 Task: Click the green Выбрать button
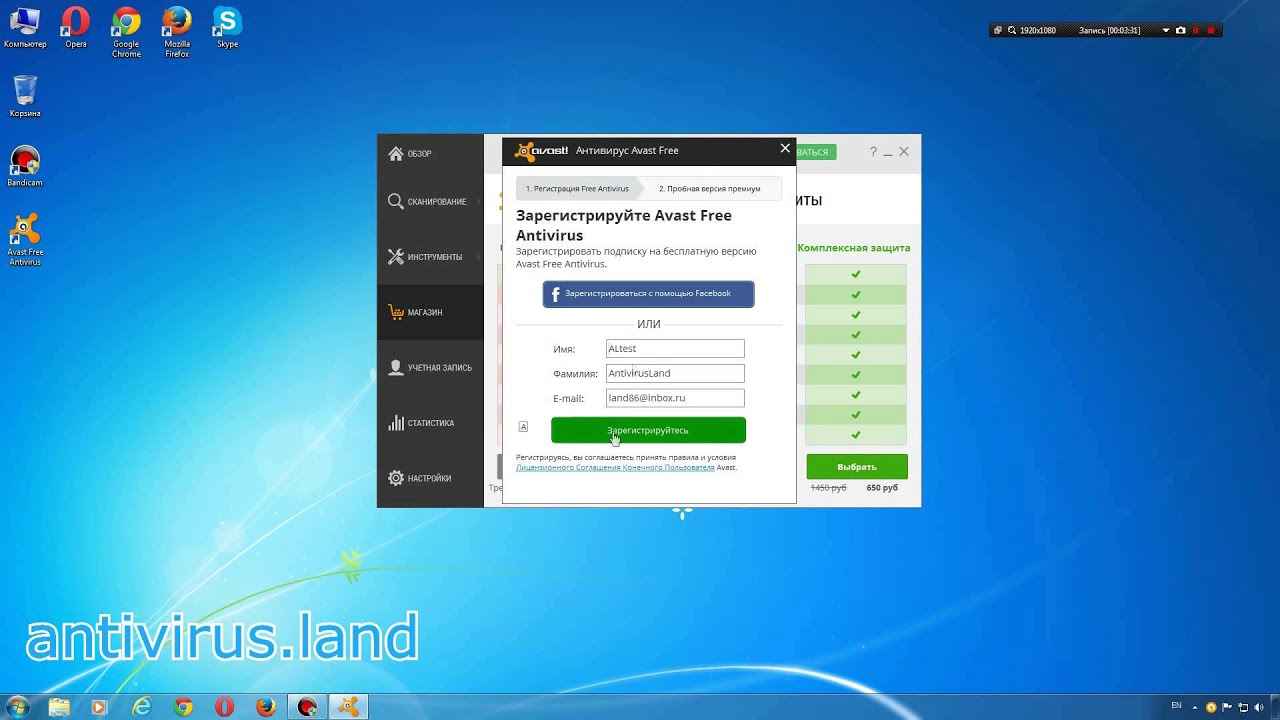pyautogui.click(x=857, y=467)
